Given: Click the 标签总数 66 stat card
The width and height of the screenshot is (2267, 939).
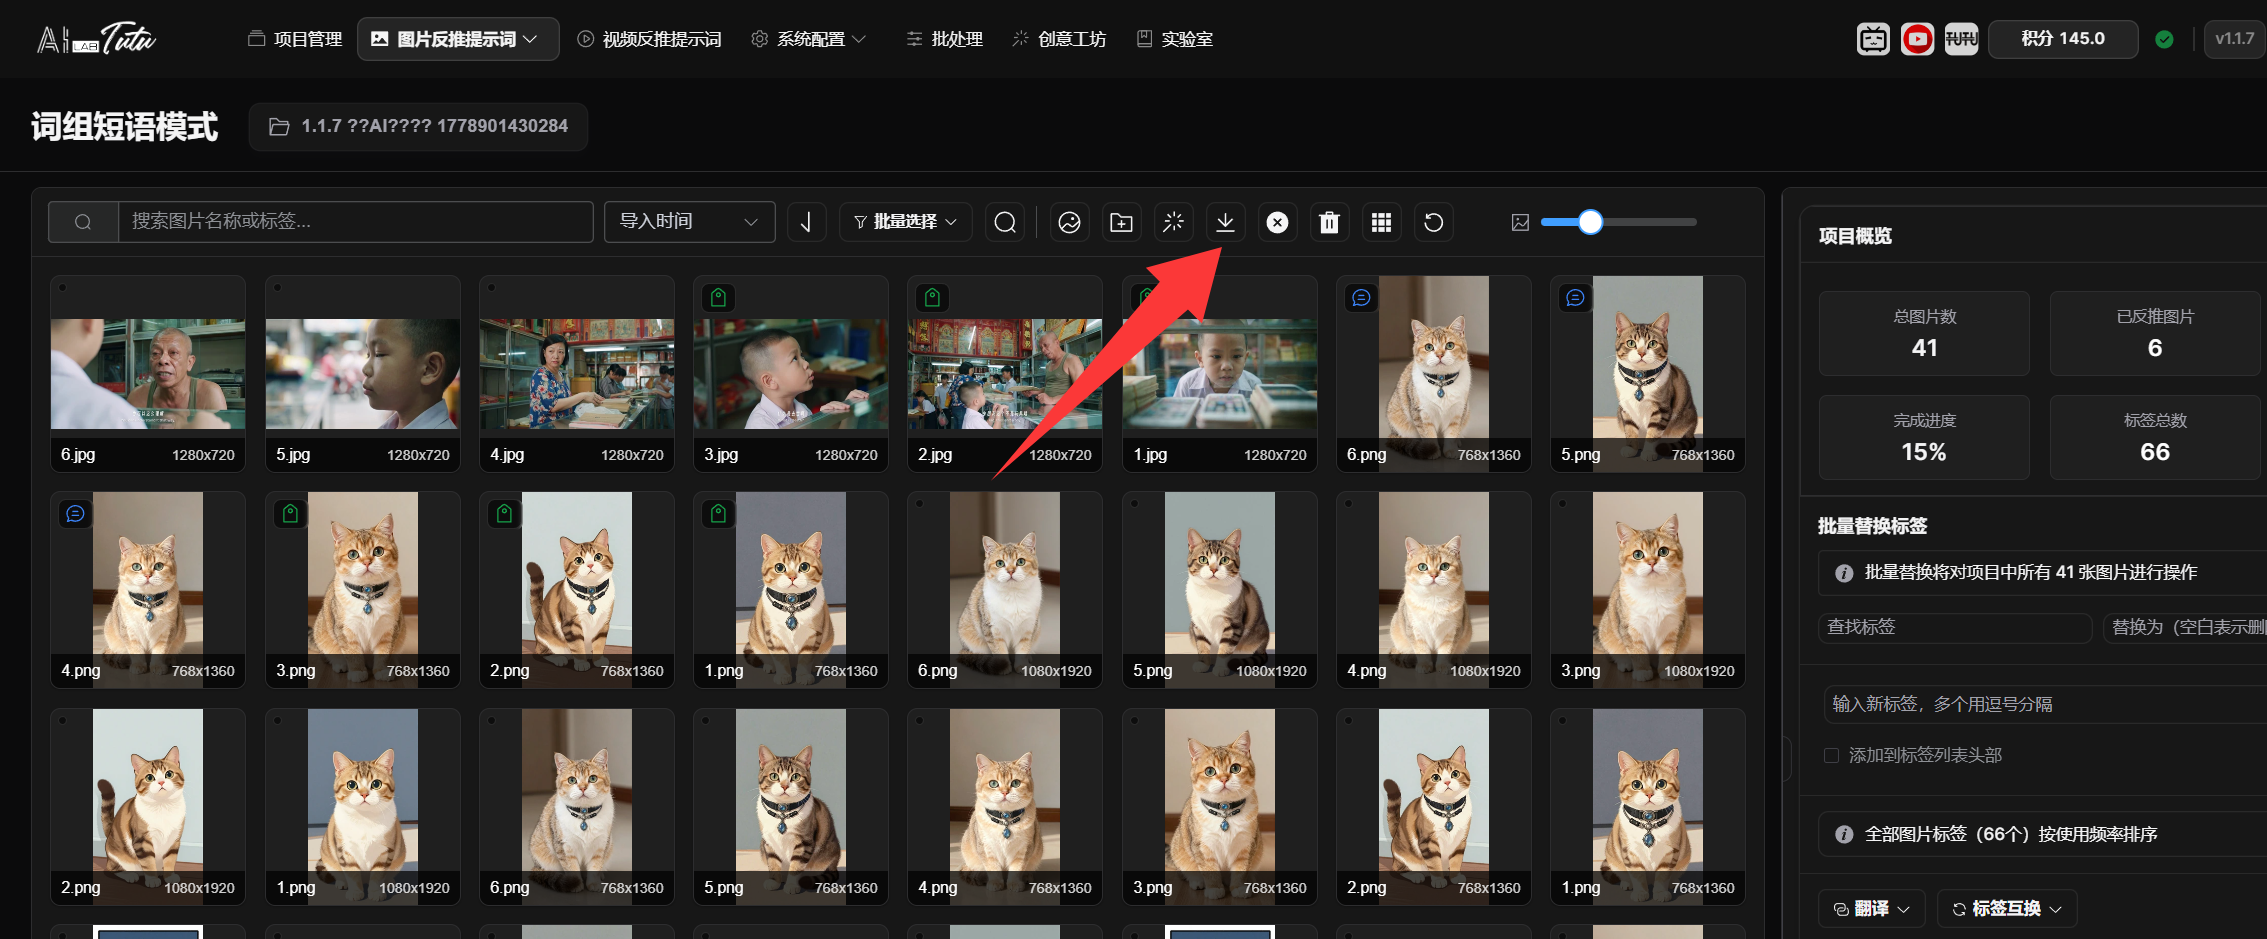Looking at the screenshot, I should 2155,438.
